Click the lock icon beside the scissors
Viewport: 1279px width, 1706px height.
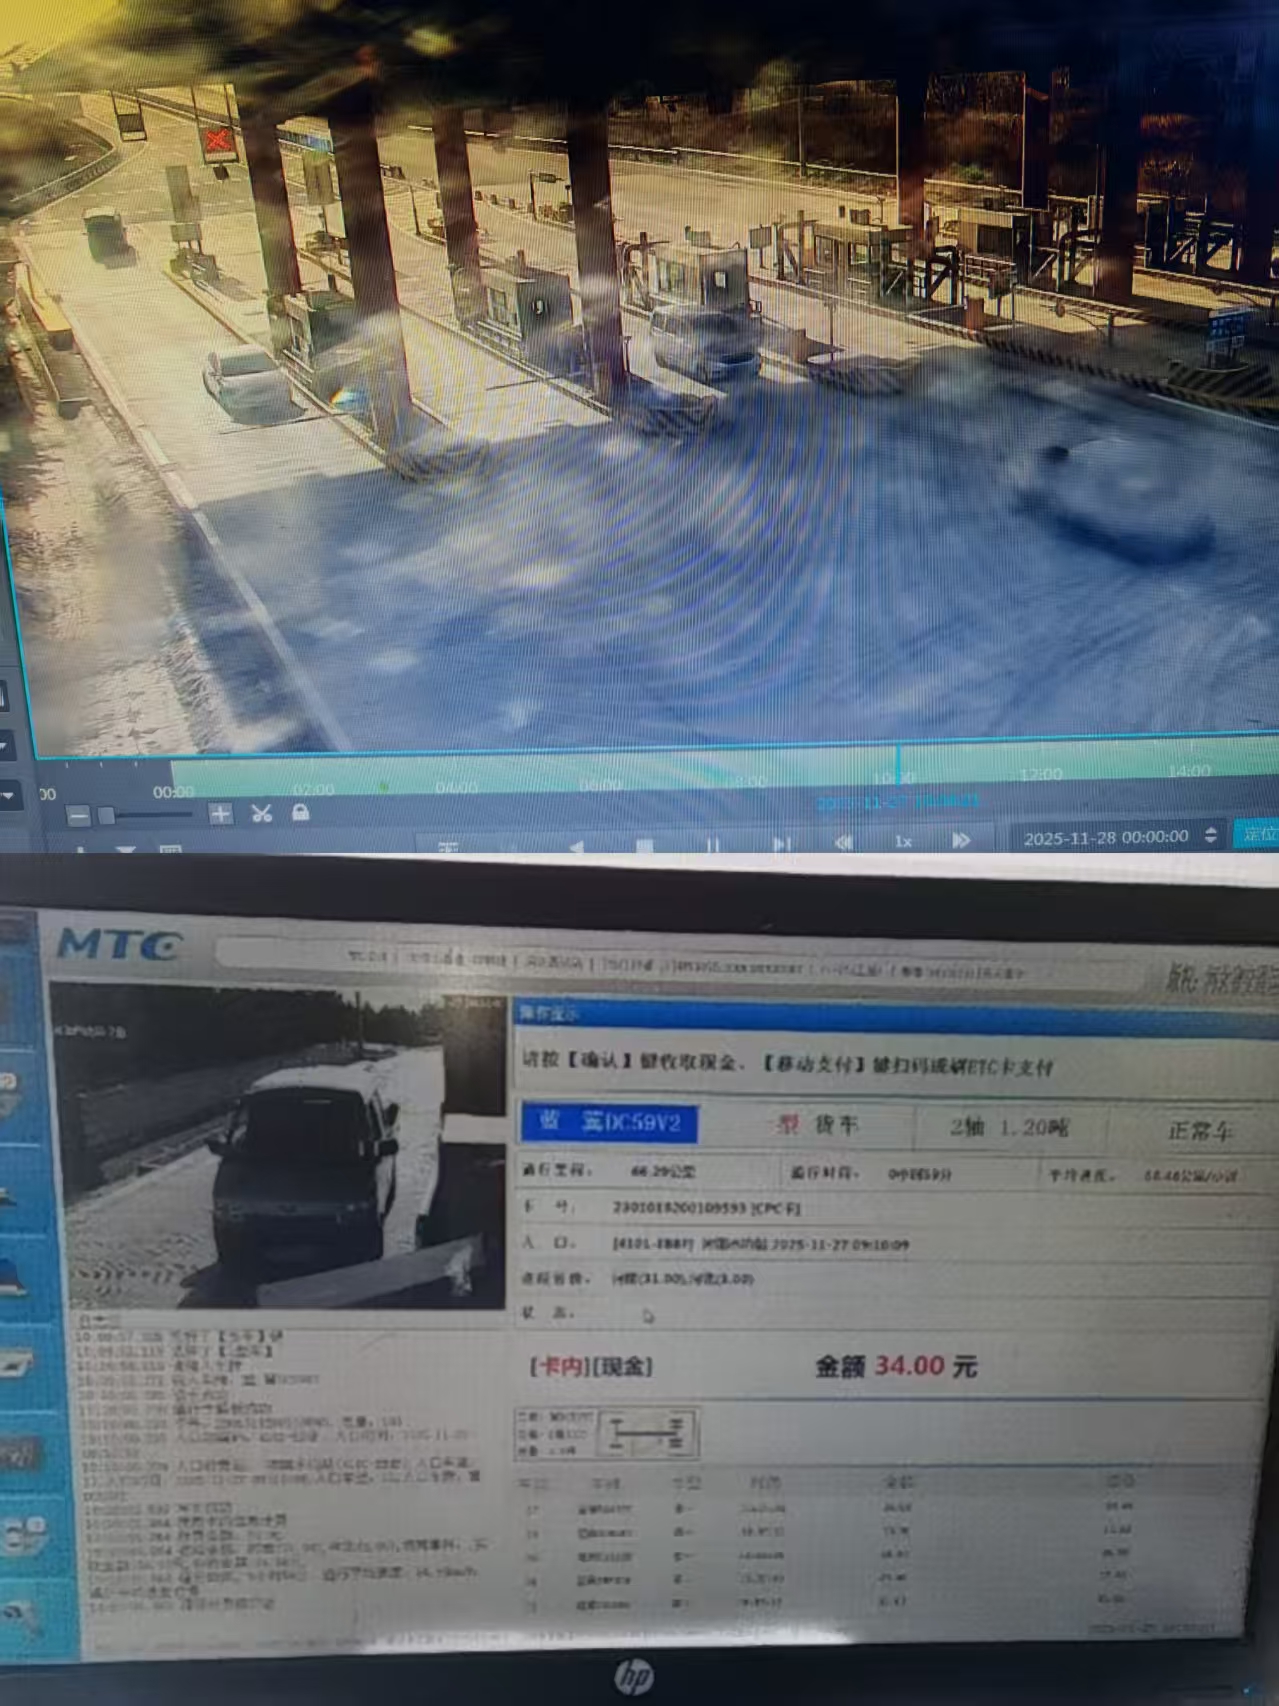click(x=299, y=813)
